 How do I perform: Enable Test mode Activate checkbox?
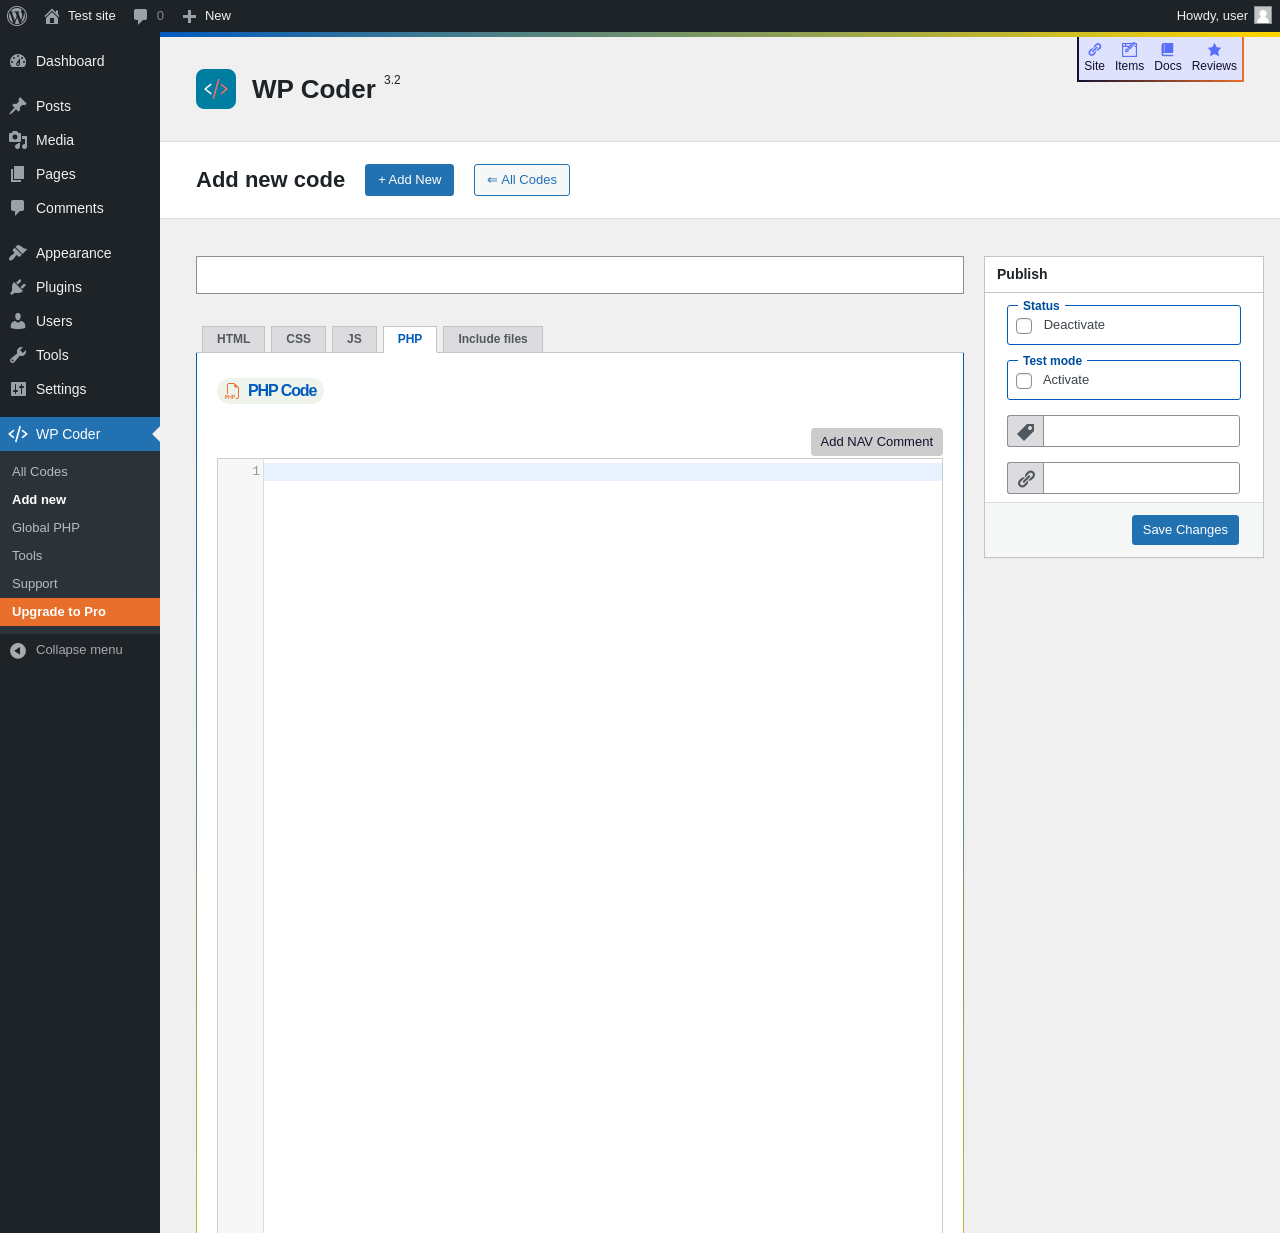click(1024, 381)
